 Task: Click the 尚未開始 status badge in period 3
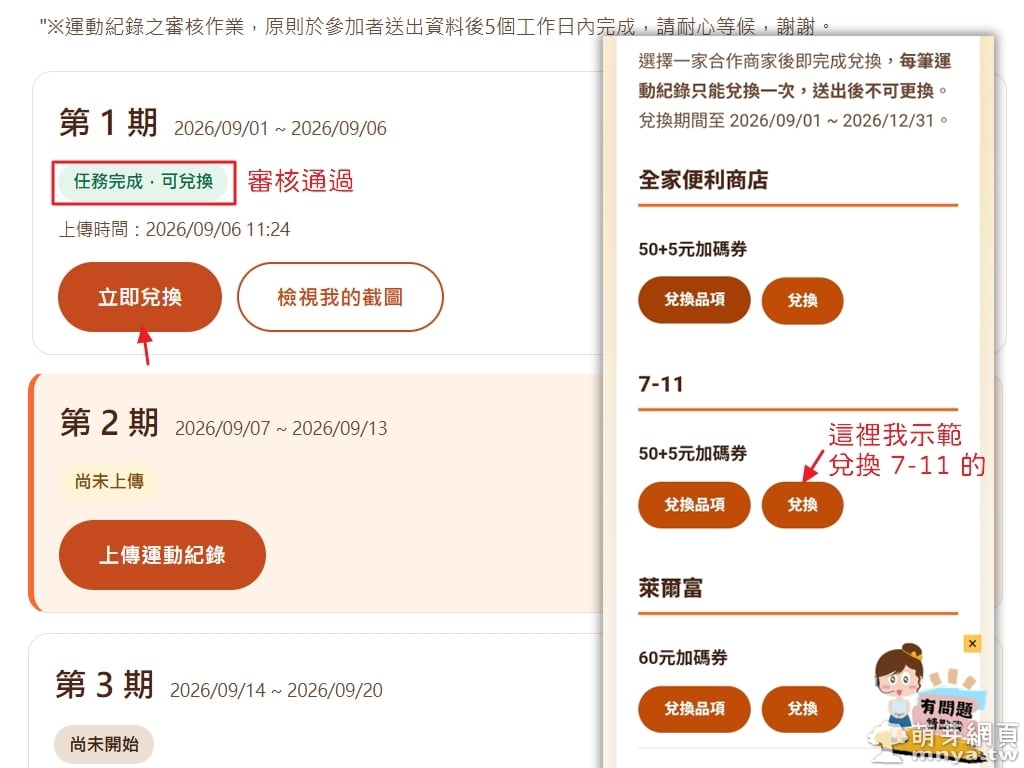[104, 744]
